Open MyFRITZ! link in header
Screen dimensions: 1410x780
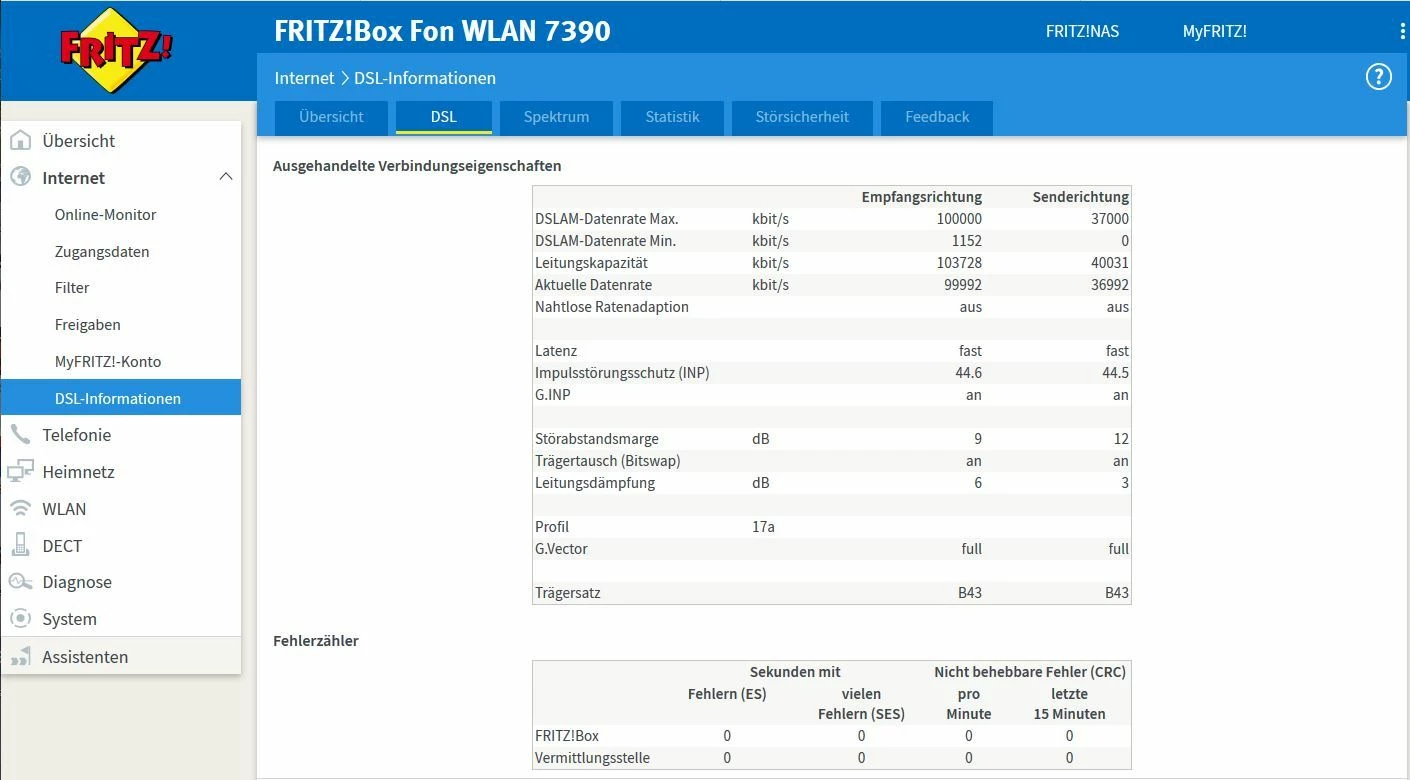coord(1214,31)
